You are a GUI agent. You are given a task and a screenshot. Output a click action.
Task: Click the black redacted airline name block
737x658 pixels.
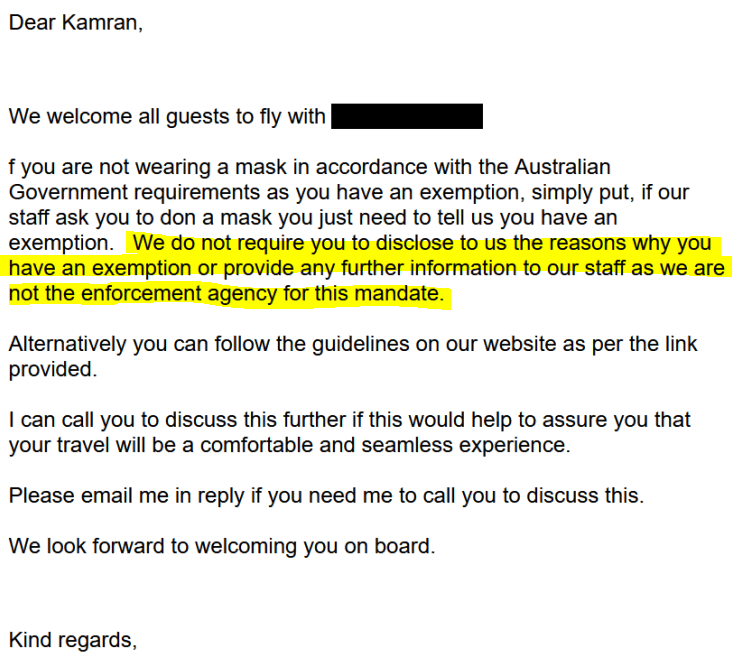(406, 117)
